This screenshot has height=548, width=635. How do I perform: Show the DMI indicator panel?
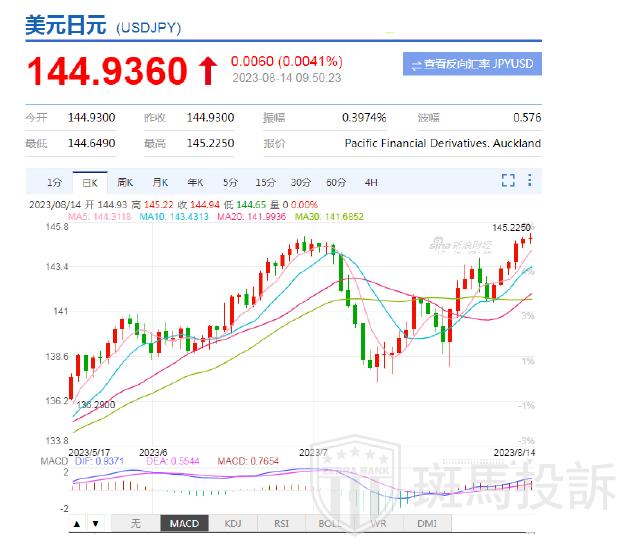[426, 523]
